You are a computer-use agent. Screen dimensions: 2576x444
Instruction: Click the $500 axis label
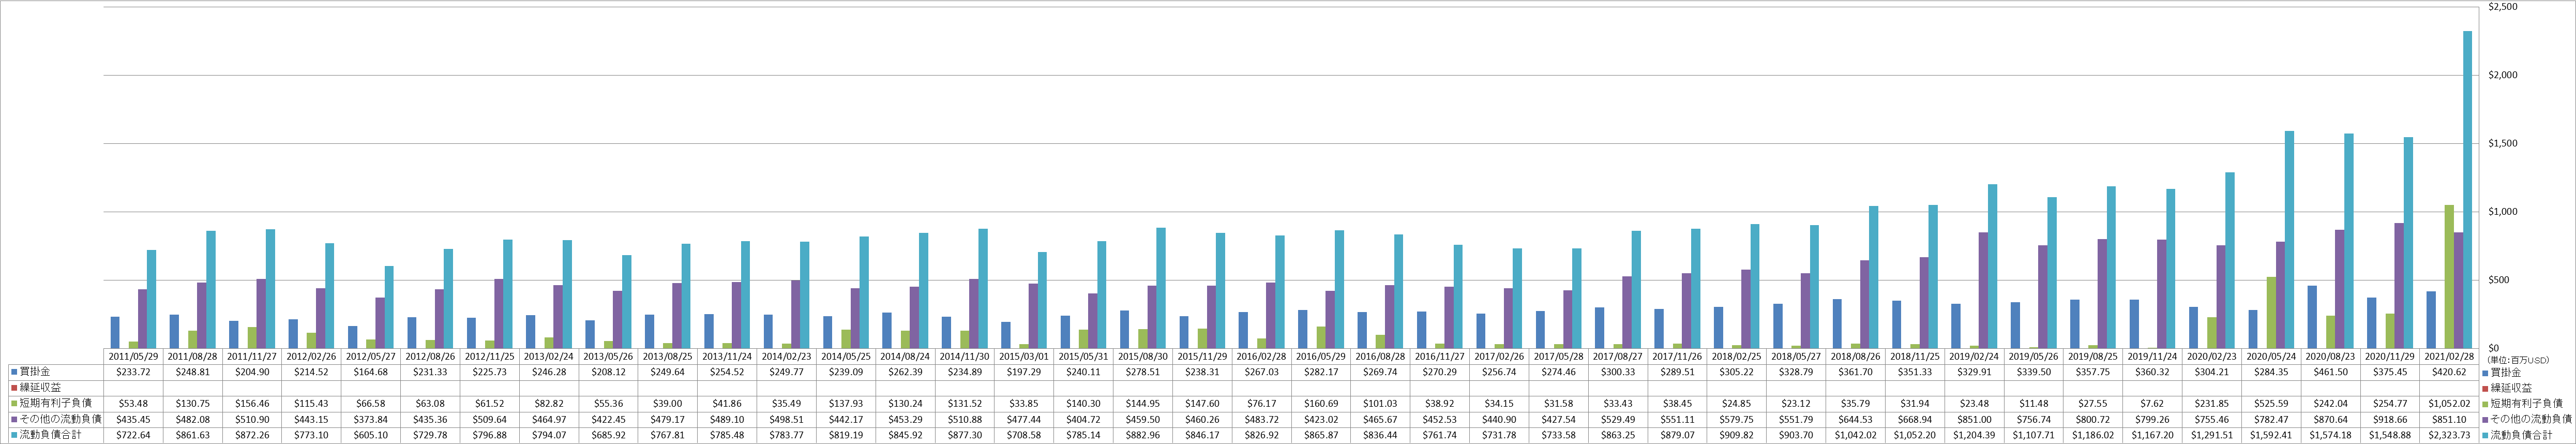(2498, 280)
